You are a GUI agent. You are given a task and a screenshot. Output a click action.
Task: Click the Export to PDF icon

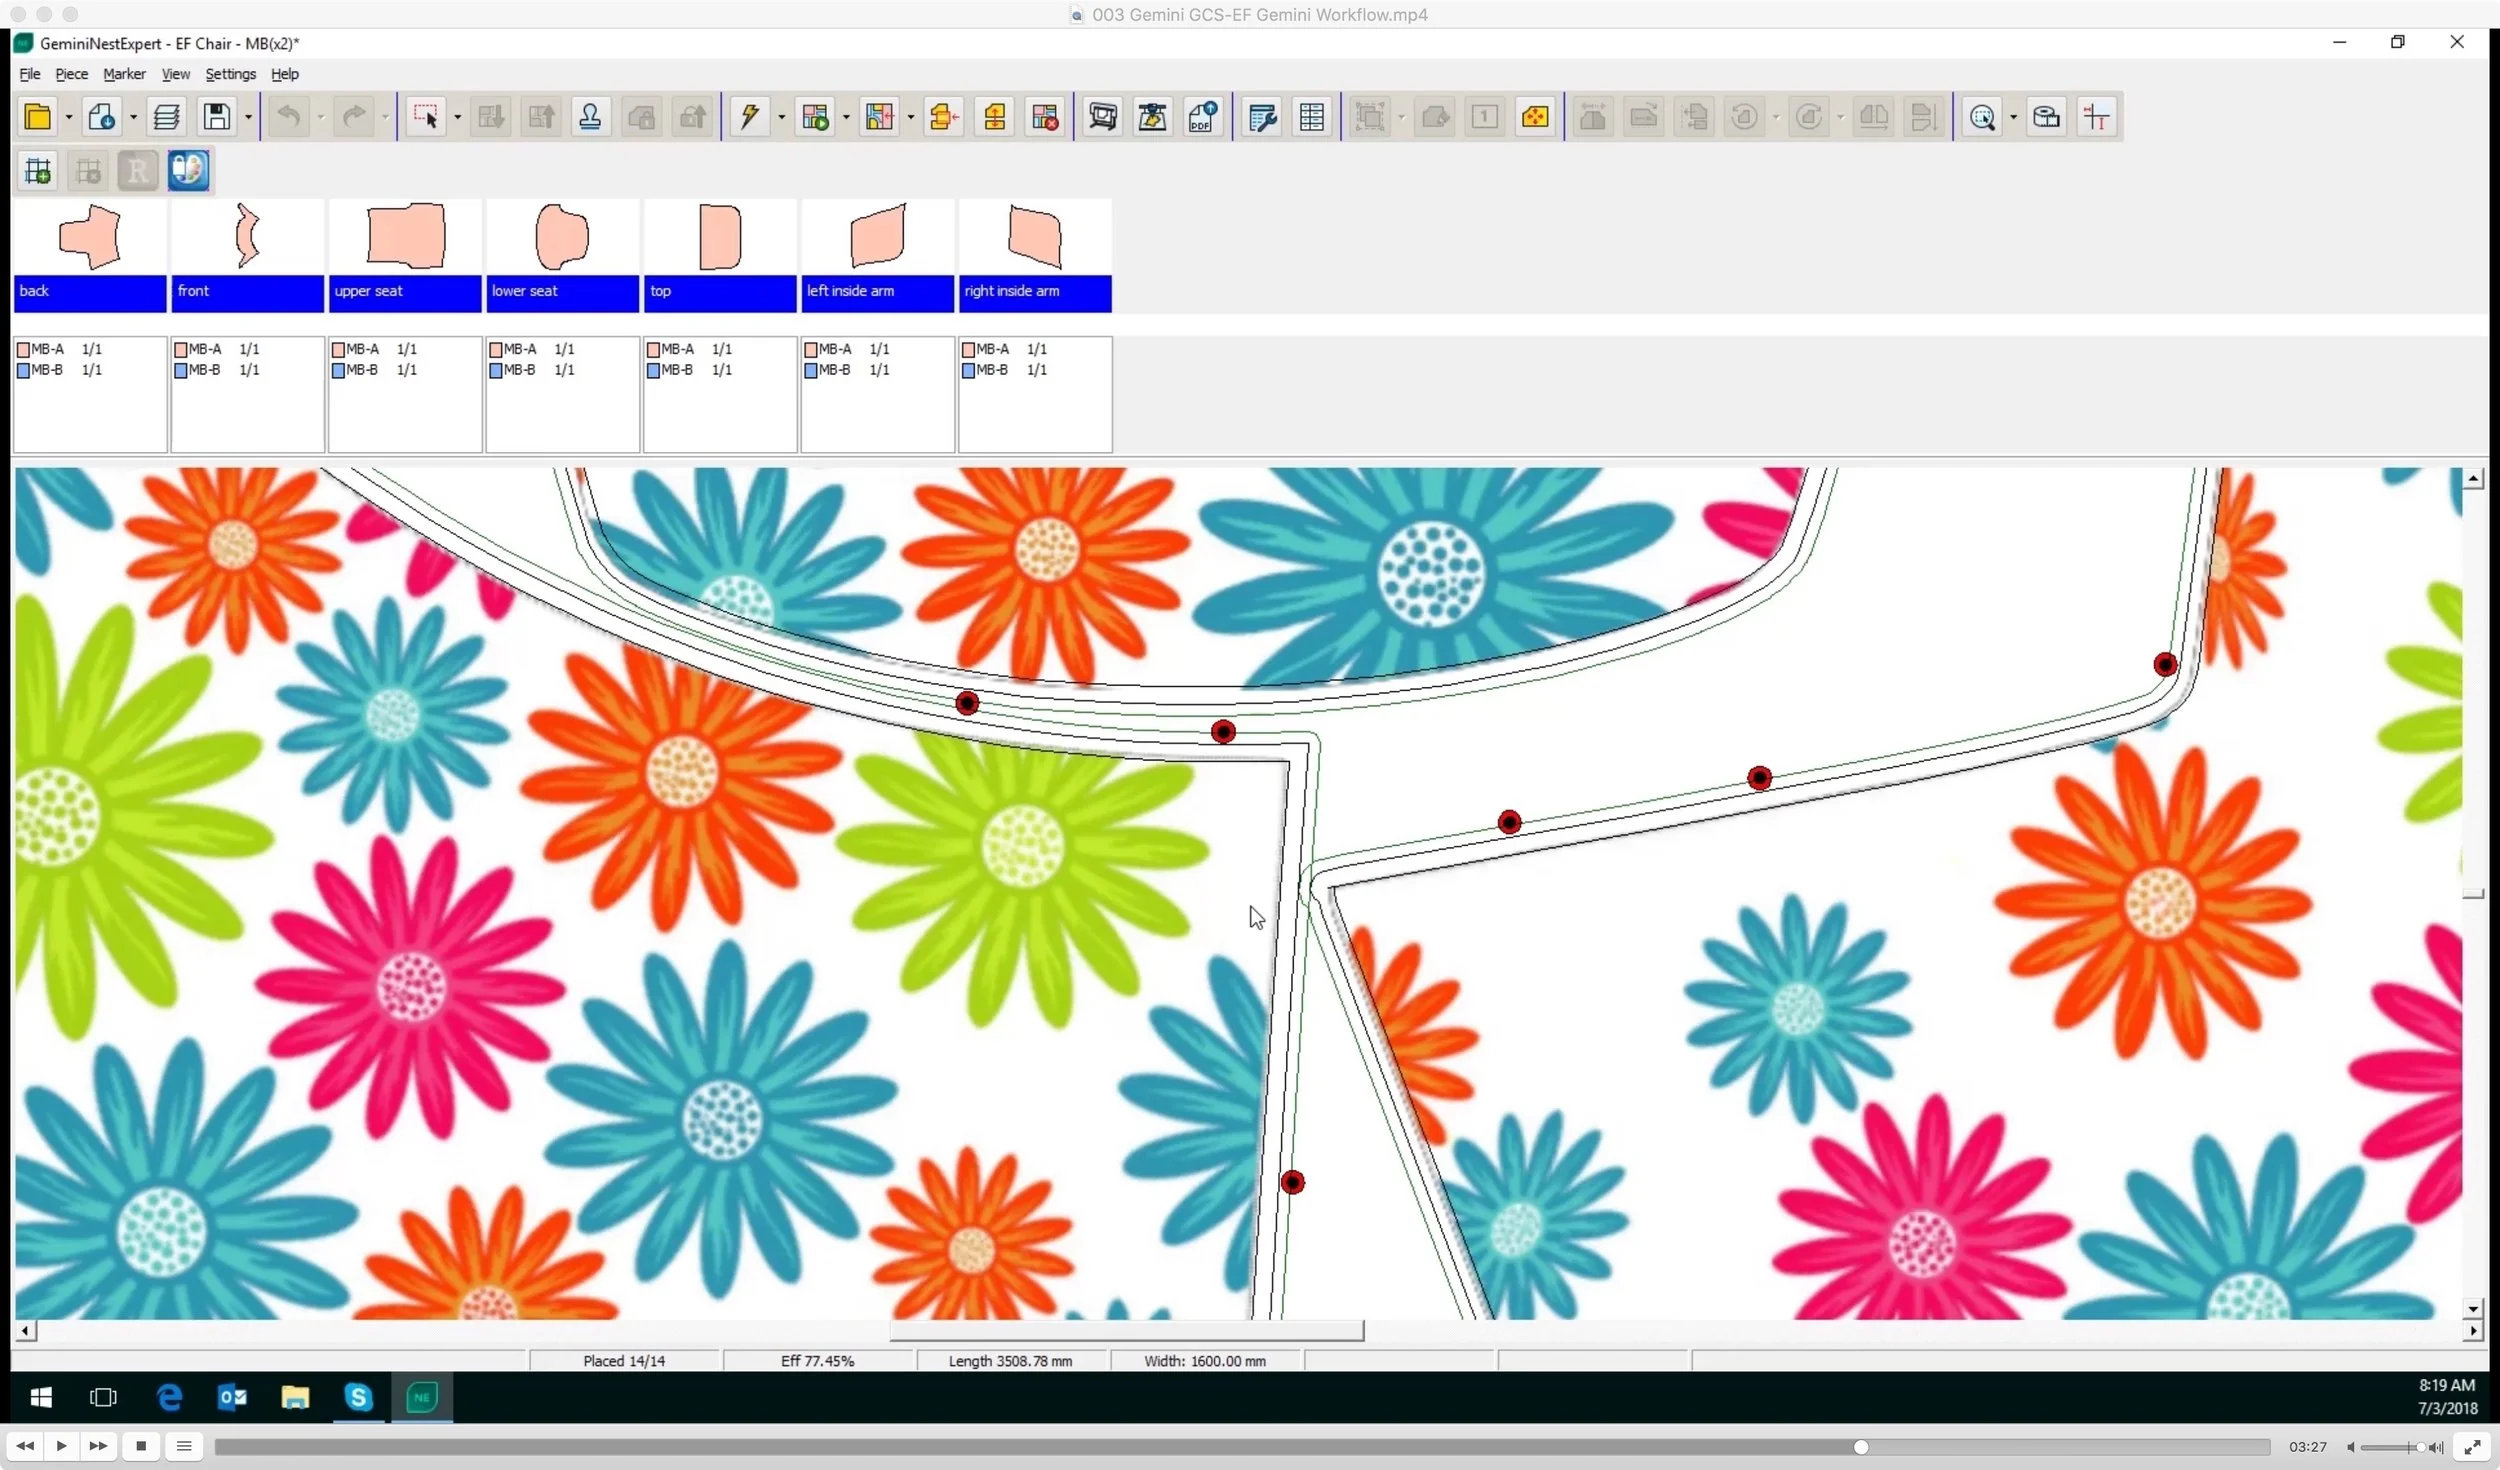point(1203,117)
